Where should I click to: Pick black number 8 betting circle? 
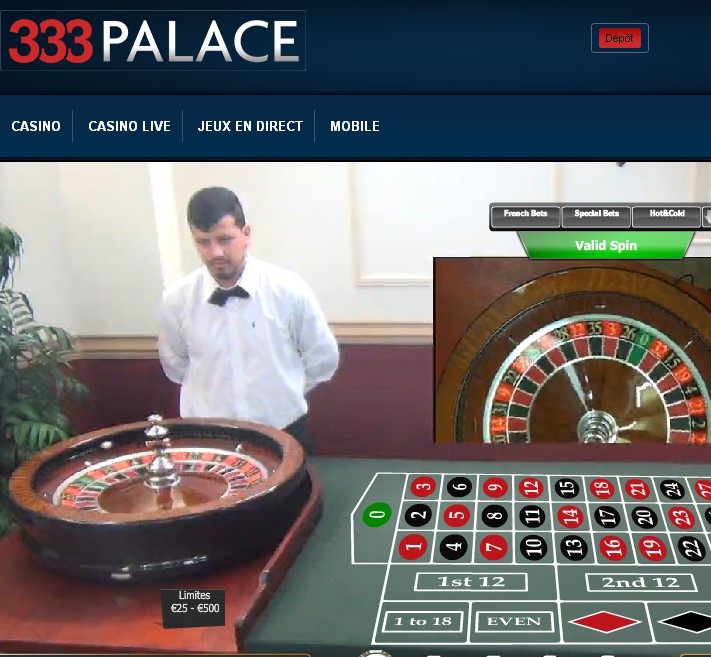[x=494, y=516]
